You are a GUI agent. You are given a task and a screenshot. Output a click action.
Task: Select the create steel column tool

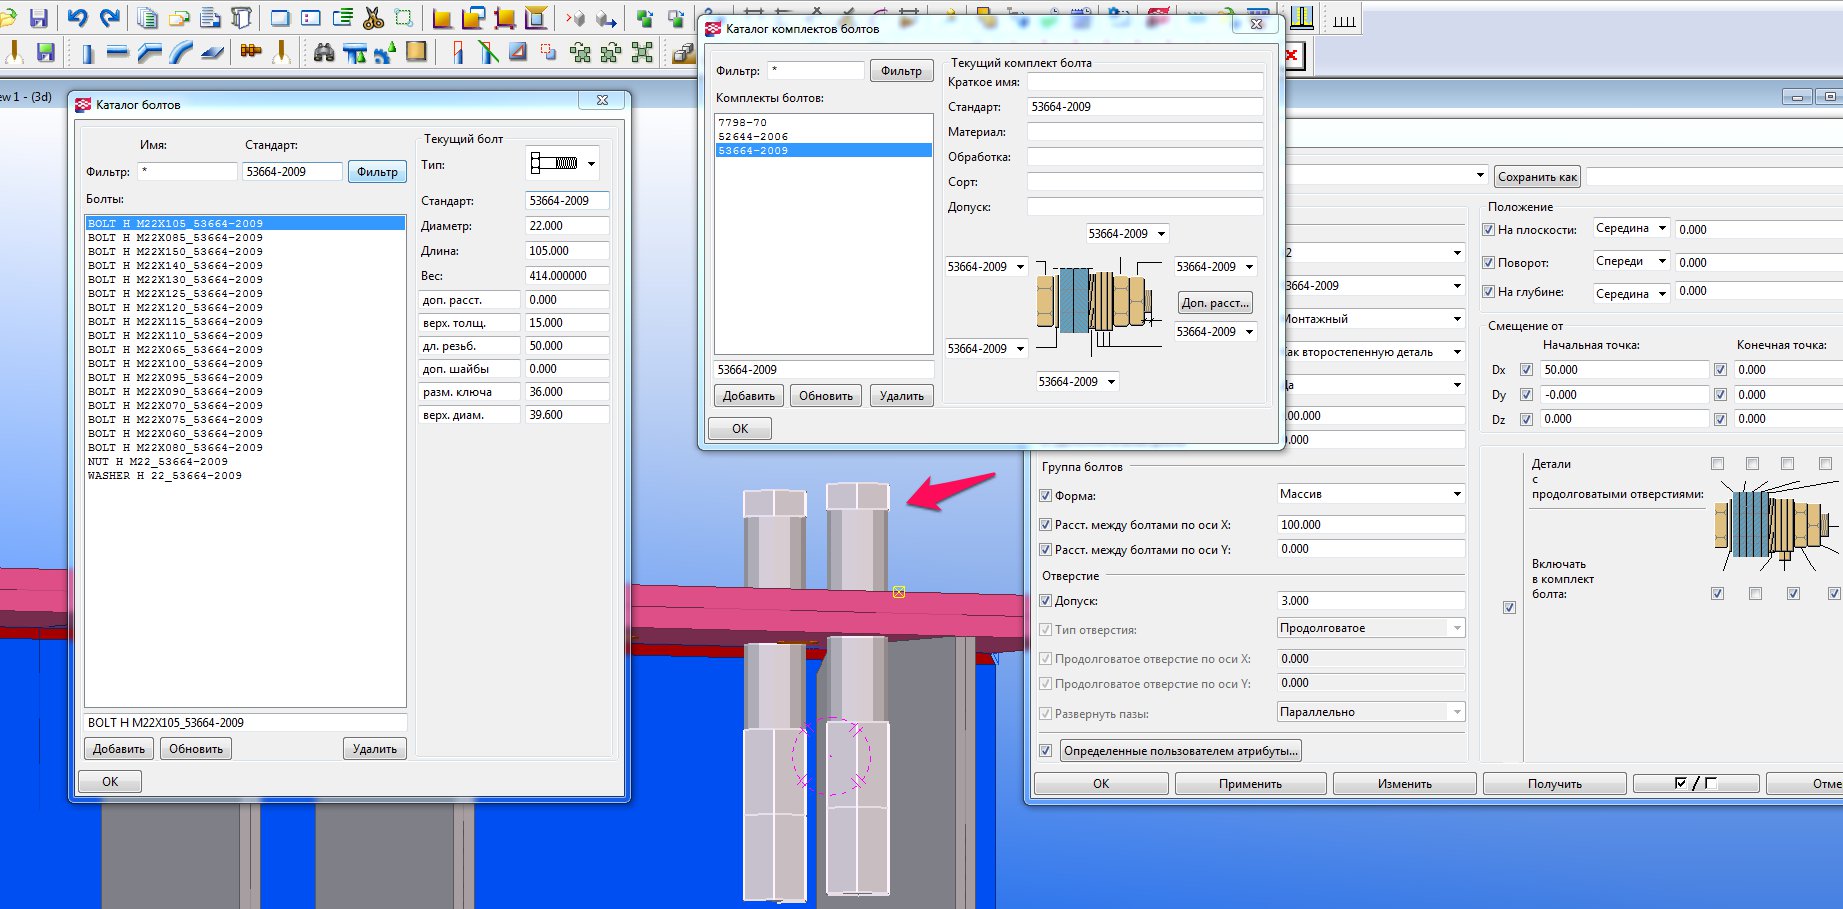point(87,53)
